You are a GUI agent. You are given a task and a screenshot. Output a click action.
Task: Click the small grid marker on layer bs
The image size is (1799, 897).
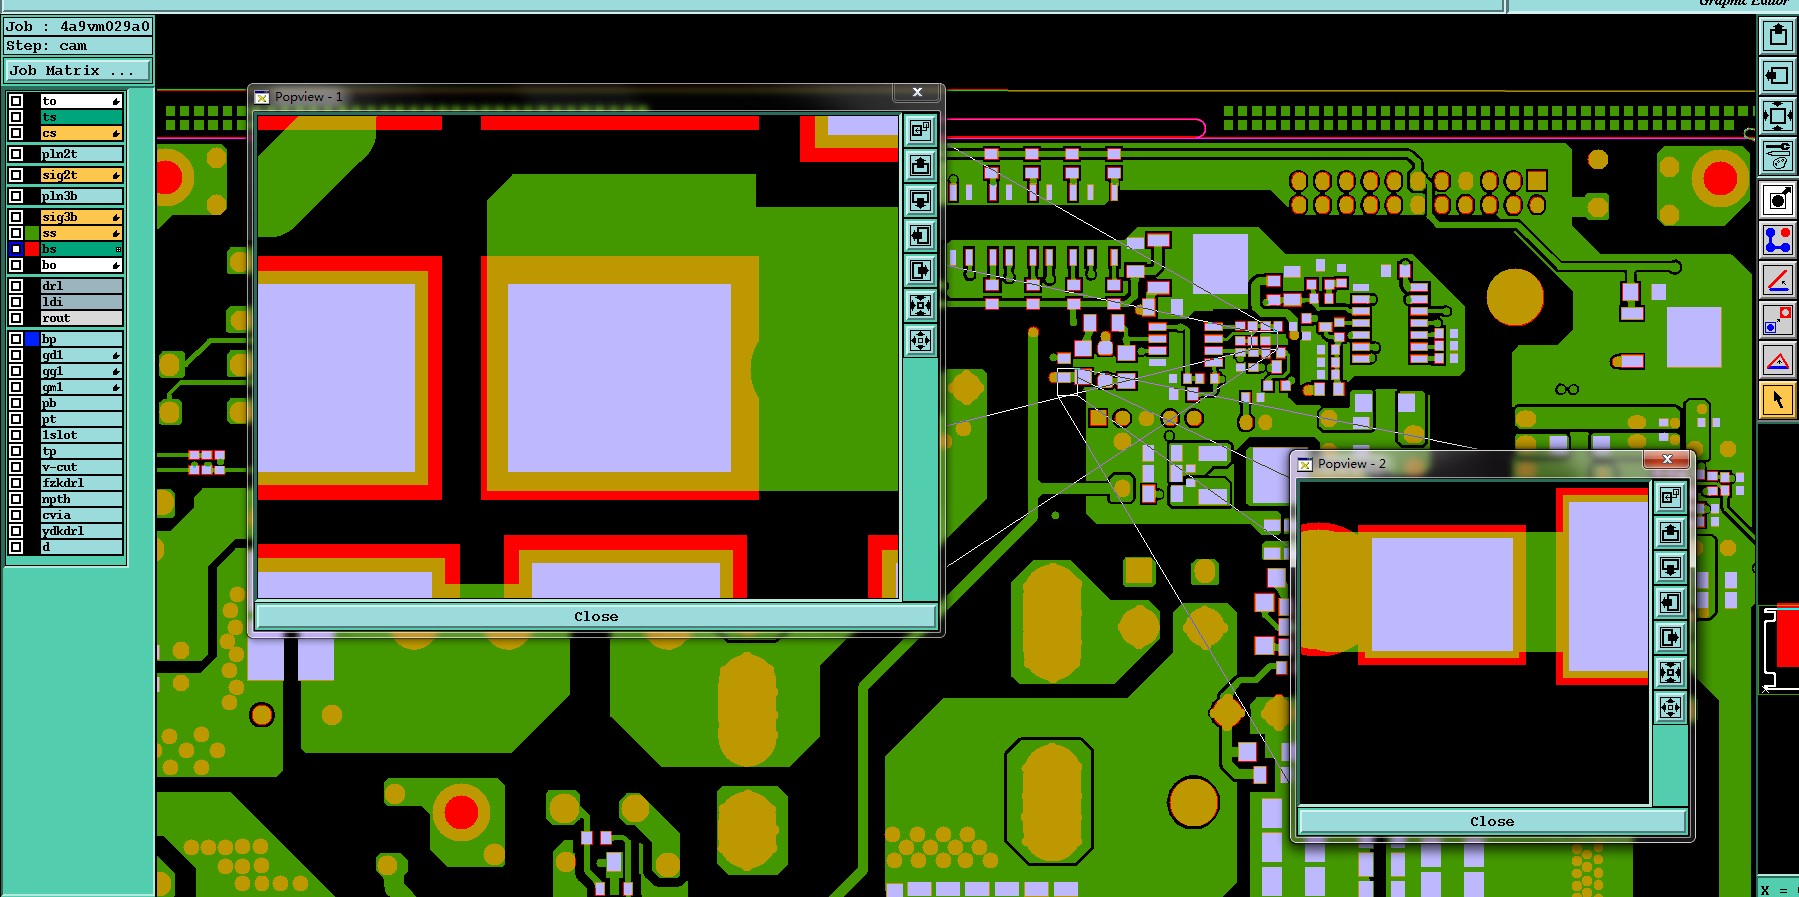118,249
